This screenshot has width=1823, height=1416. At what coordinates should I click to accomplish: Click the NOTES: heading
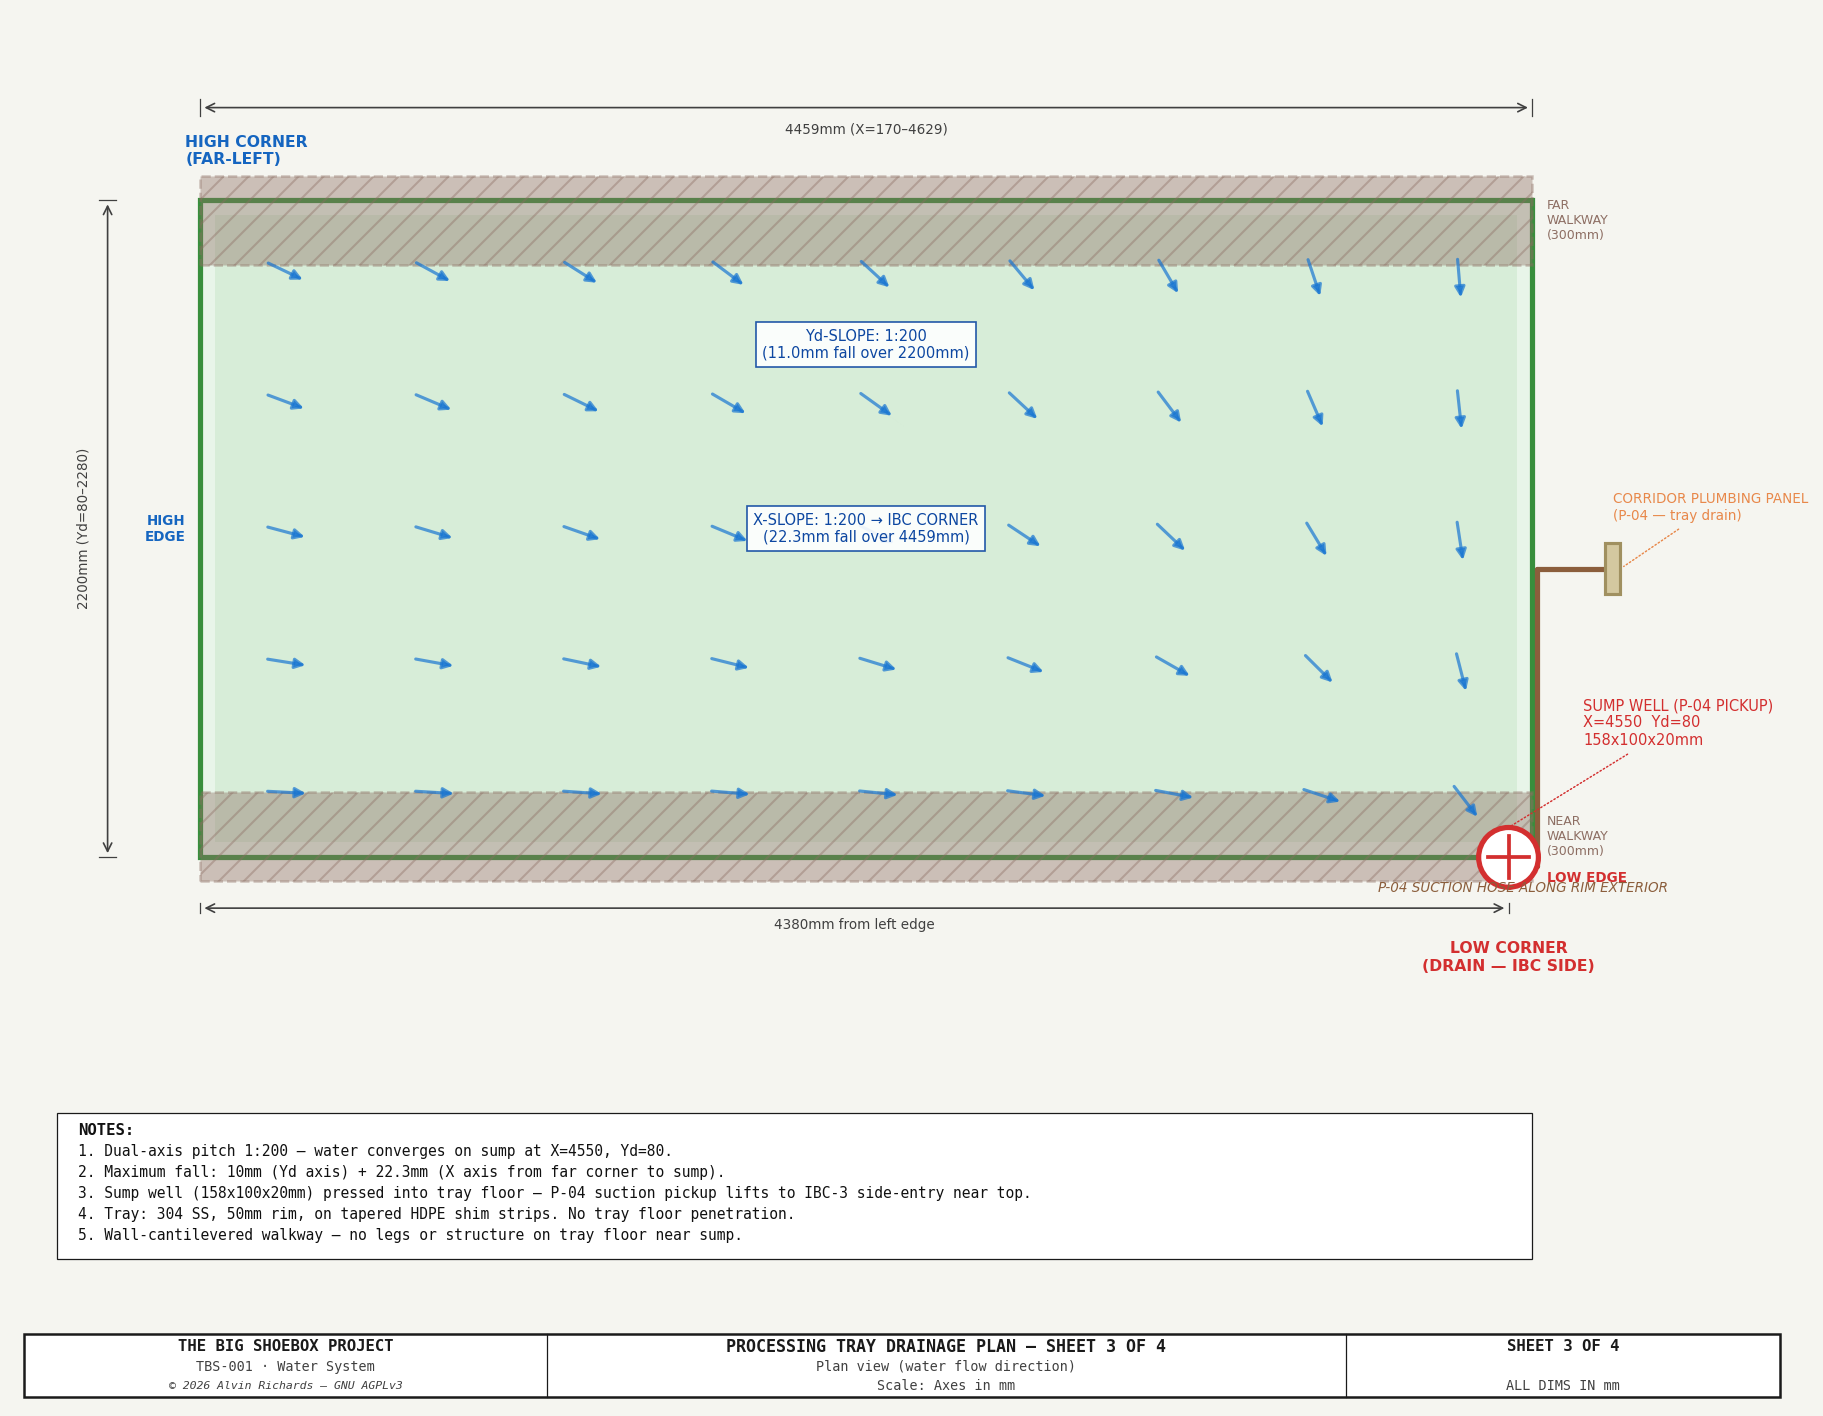(106, 1130)
